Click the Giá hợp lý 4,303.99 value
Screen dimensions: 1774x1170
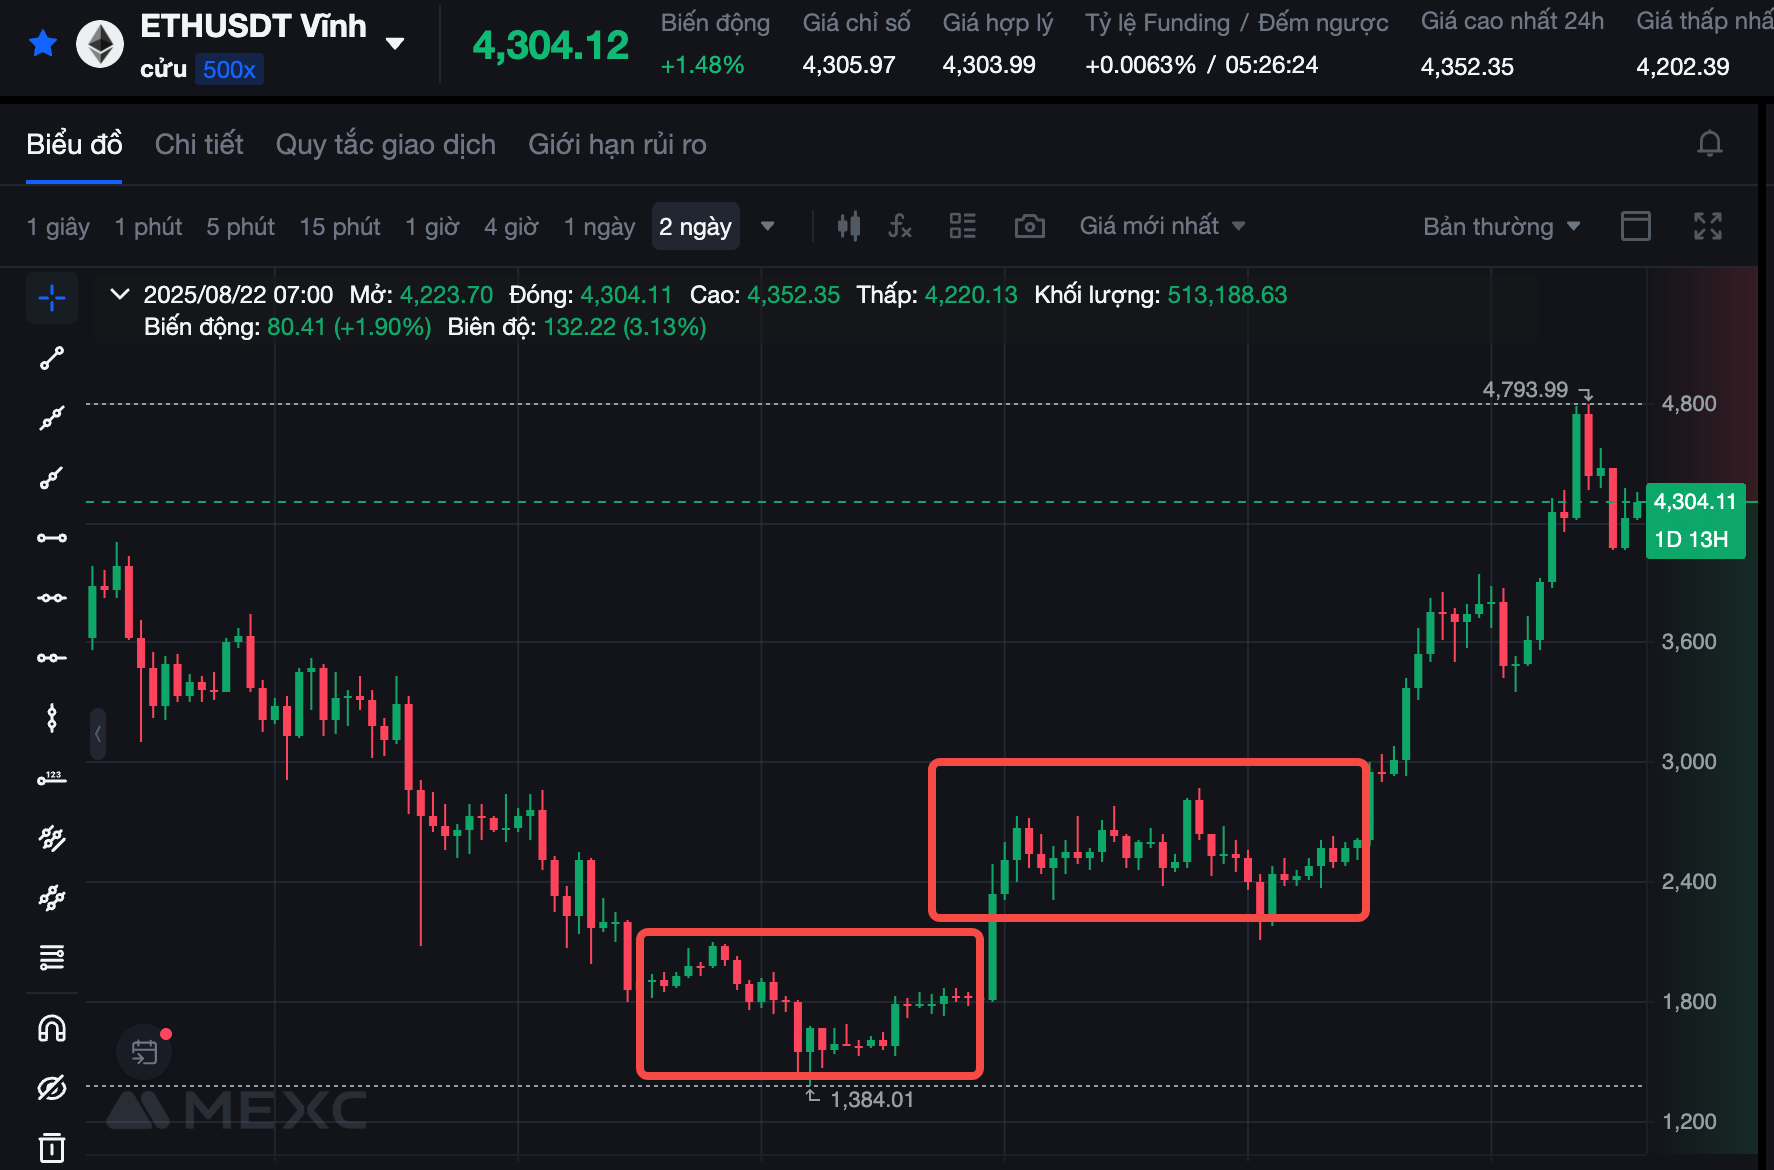tap(989, 66)
